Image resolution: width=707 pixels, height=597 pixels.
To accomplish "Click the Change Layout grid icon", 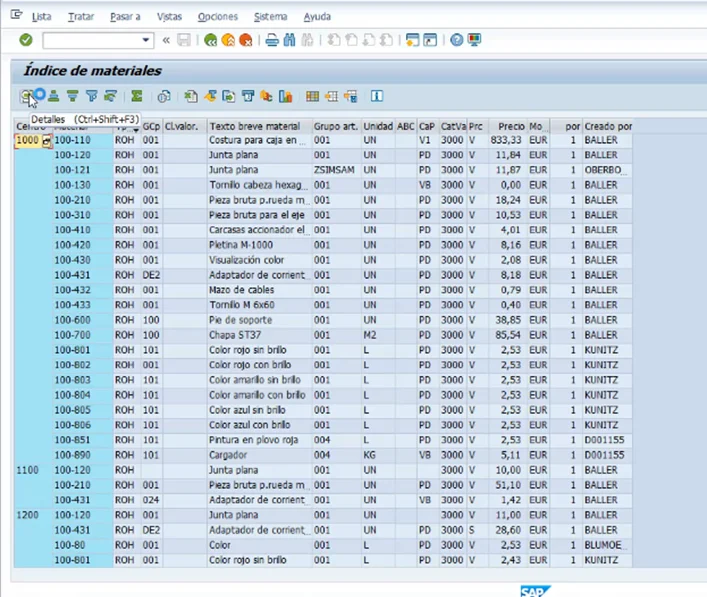I will tap(312, 96).
